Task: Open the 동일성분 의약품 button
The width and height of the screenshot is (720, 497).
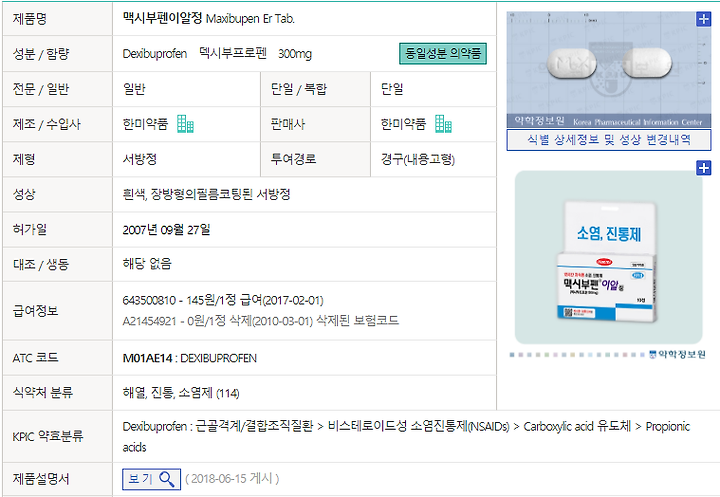Action: [x=443, y=54]
